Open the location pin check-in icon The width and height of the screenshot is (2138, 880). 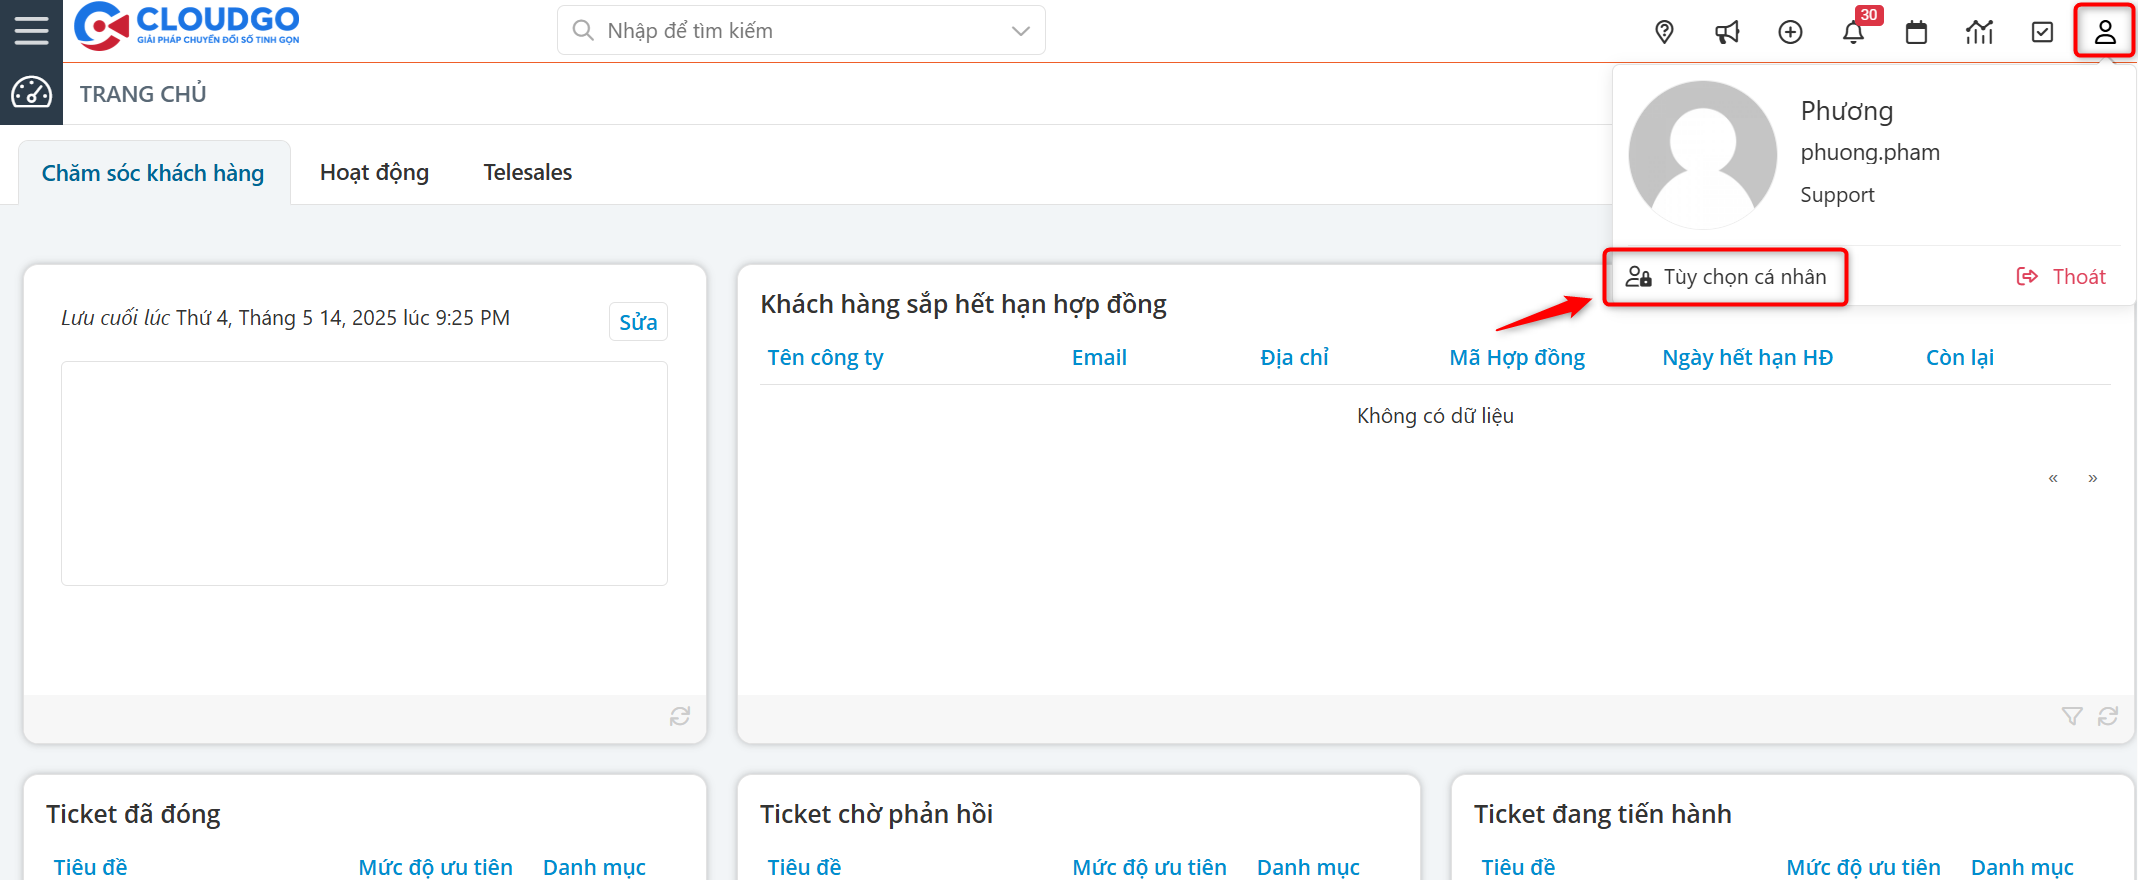coord(1664,32)
